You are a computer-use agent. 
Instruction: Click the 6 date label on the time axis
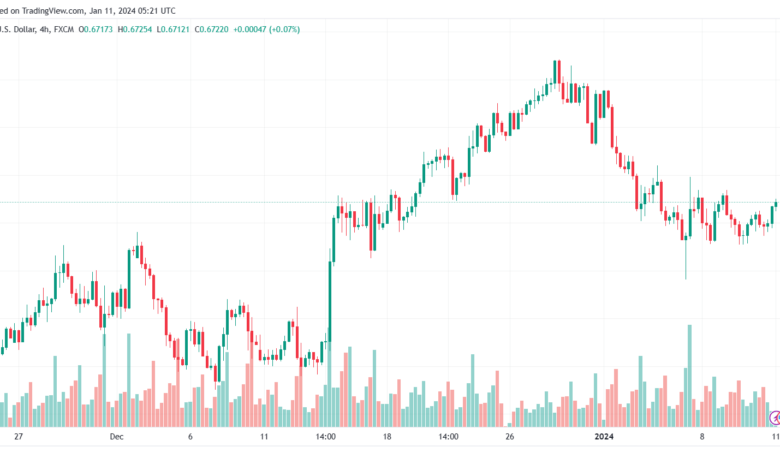click(x=190, y=437)
